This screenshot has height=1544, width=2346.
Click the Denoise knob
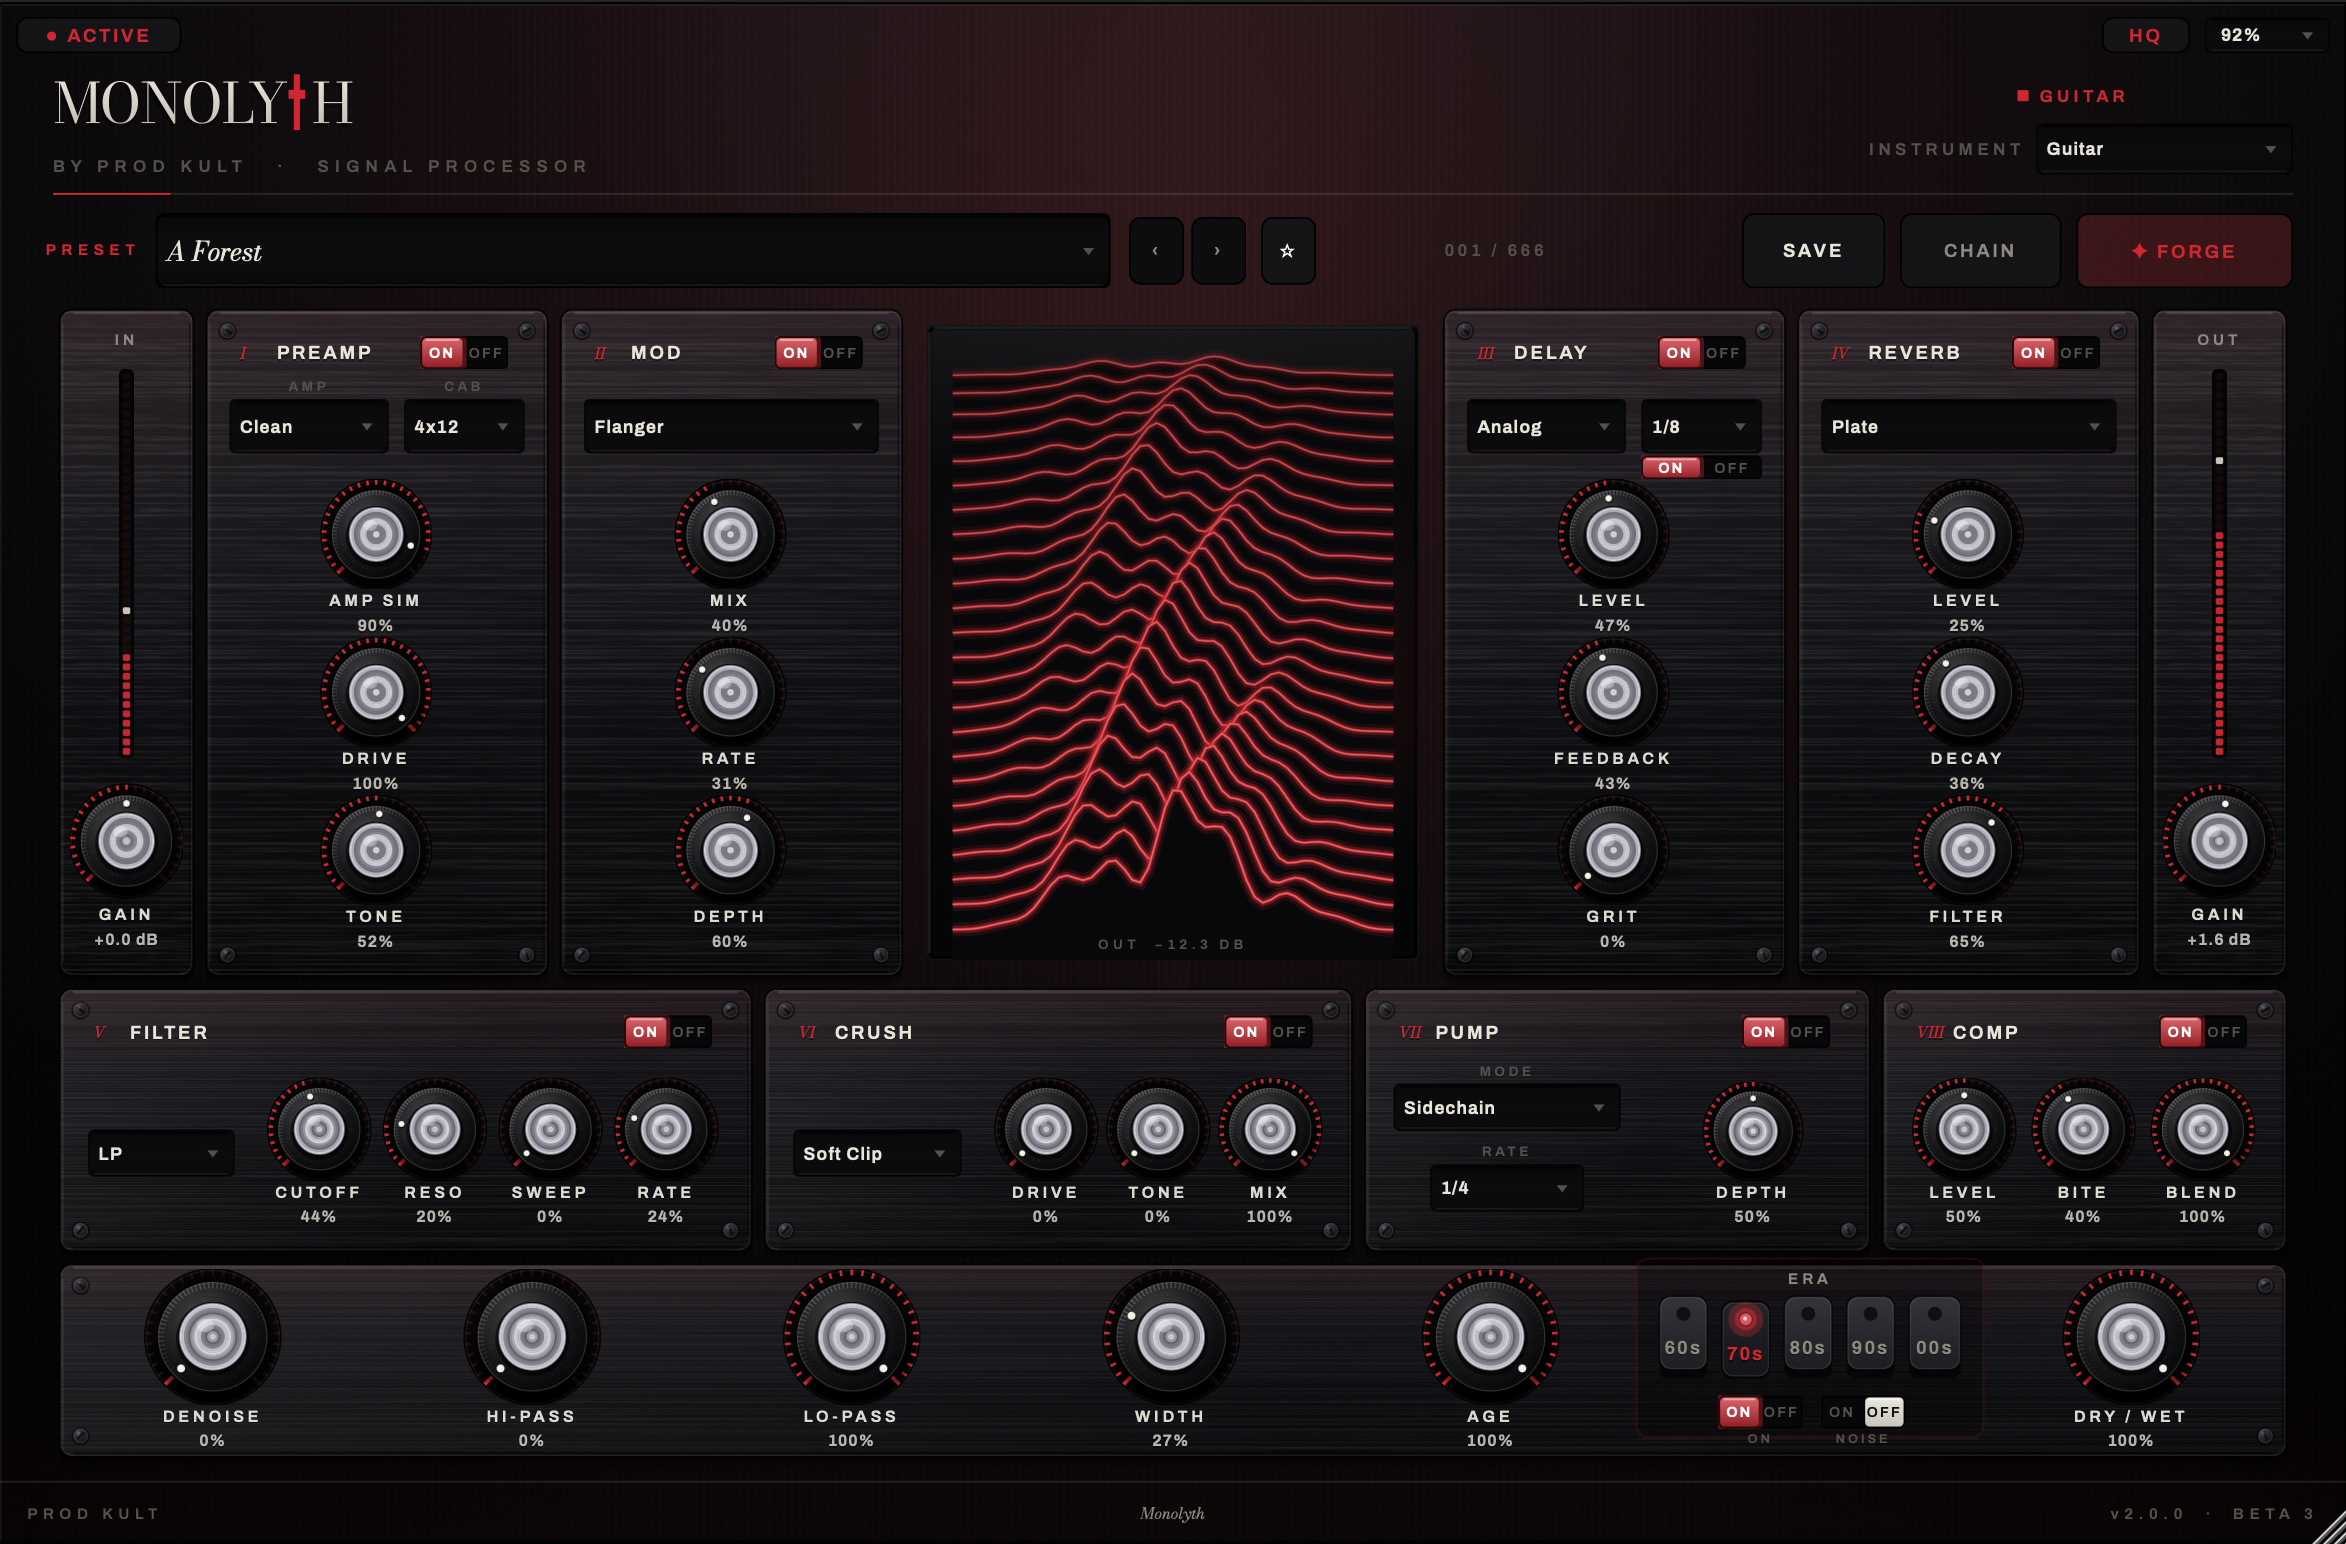point(212,1336)
